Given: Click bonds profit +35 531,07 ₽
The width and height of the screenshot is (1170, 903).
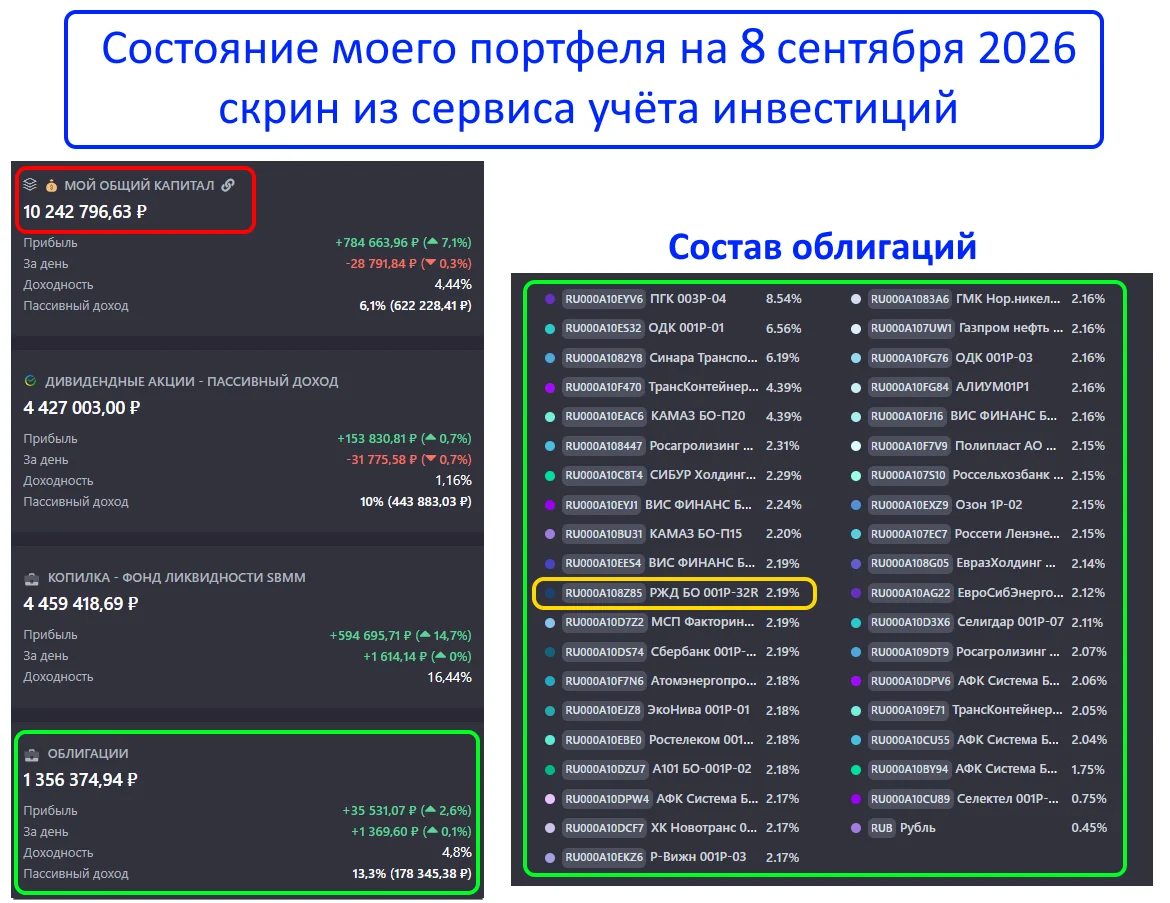Looking at the screenshot, I should tap(379, 810).
